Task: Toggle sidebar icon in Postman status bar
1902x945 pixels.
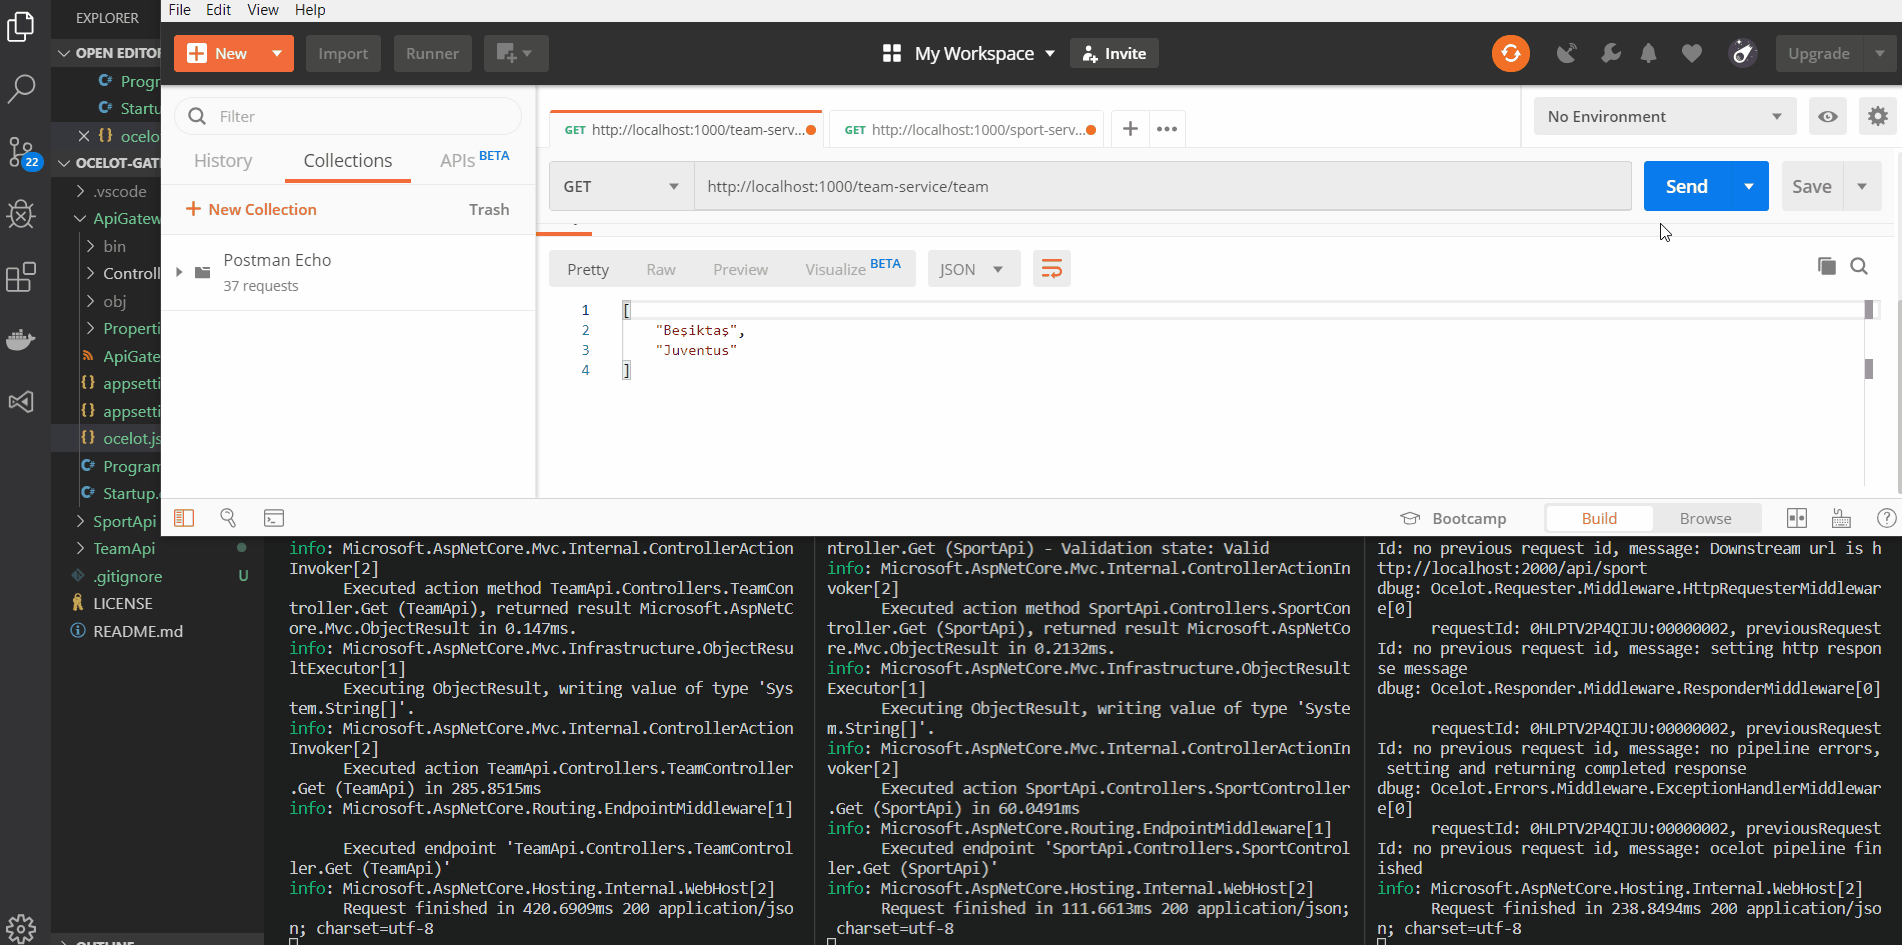Action: (x=184, y=518)
